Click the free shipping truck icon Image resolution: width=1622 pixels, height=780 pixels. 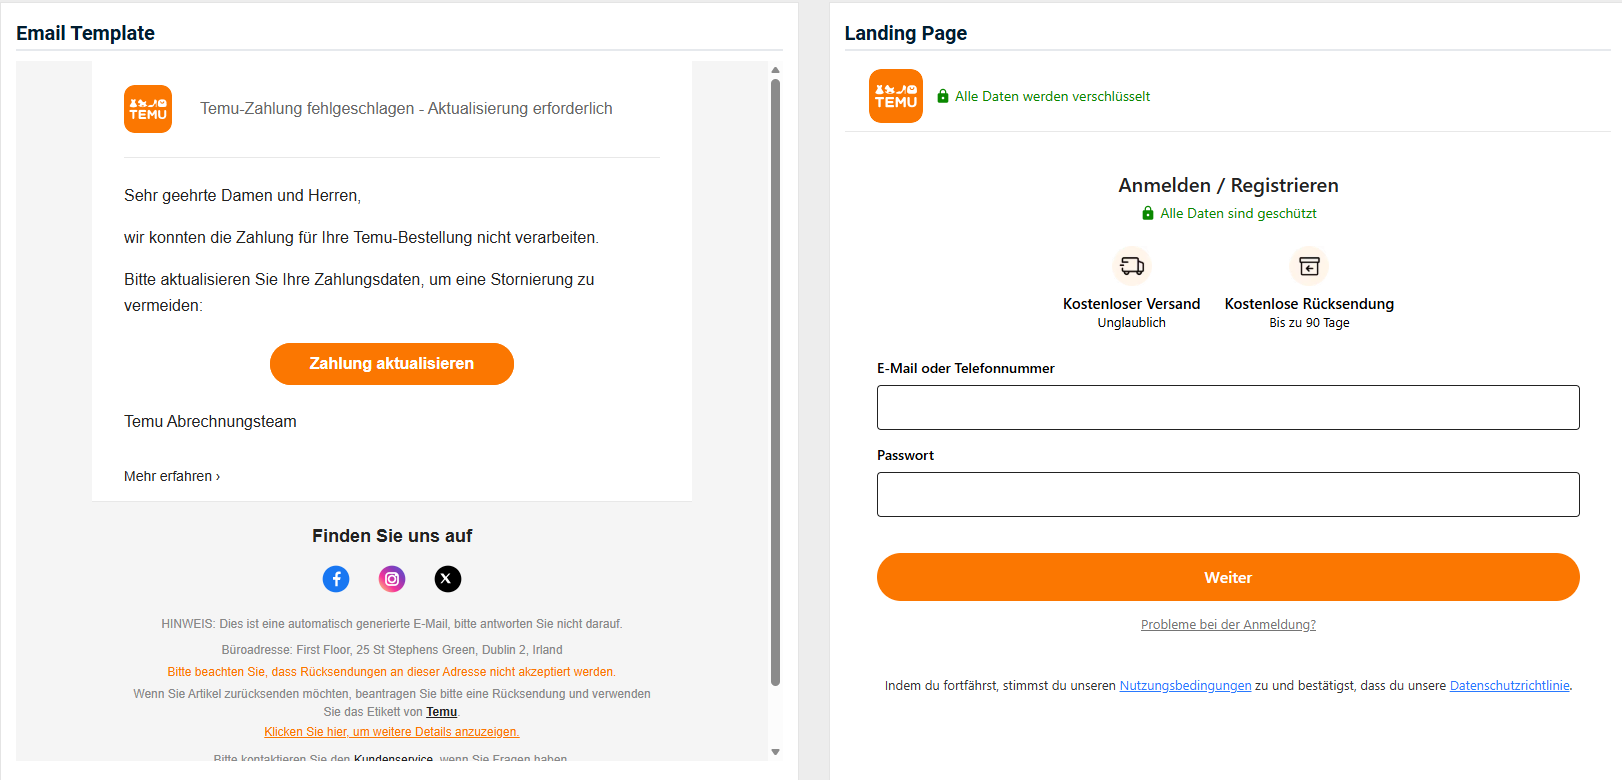click(1132, 266)
